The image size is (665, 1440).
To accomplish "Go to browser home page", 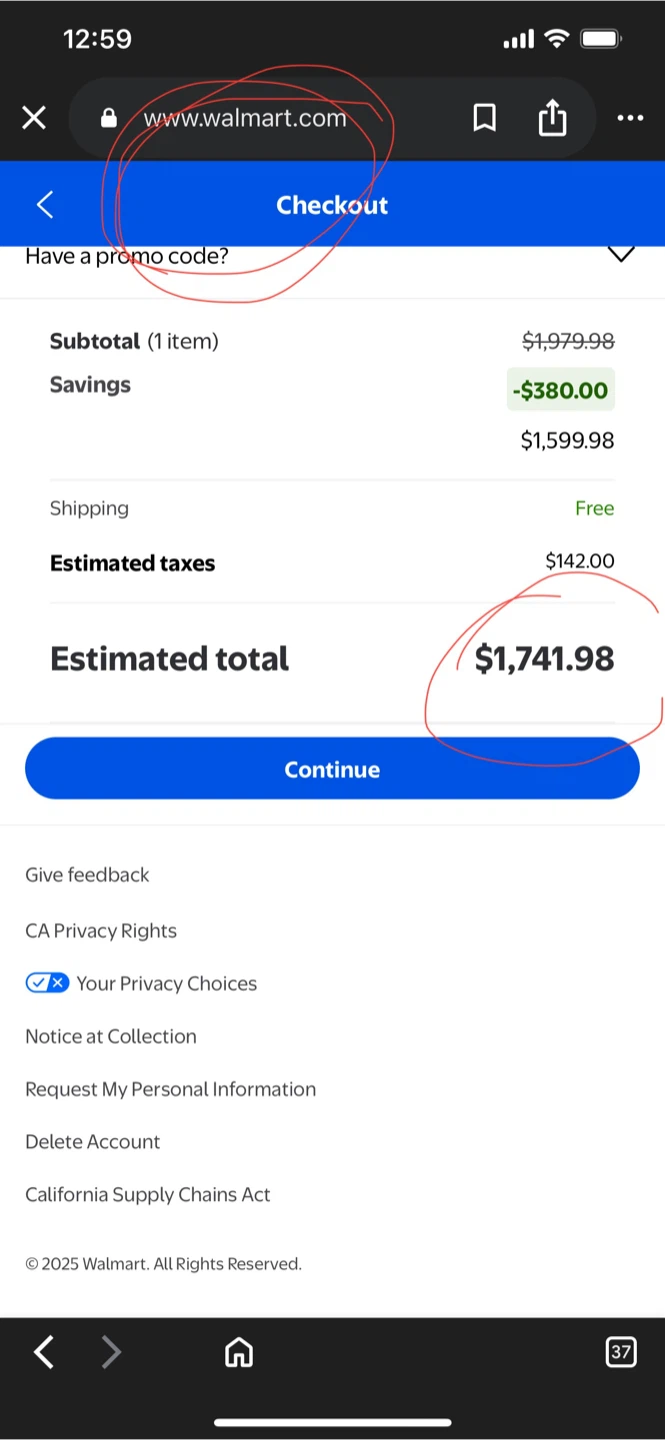I will [239, 1353].
